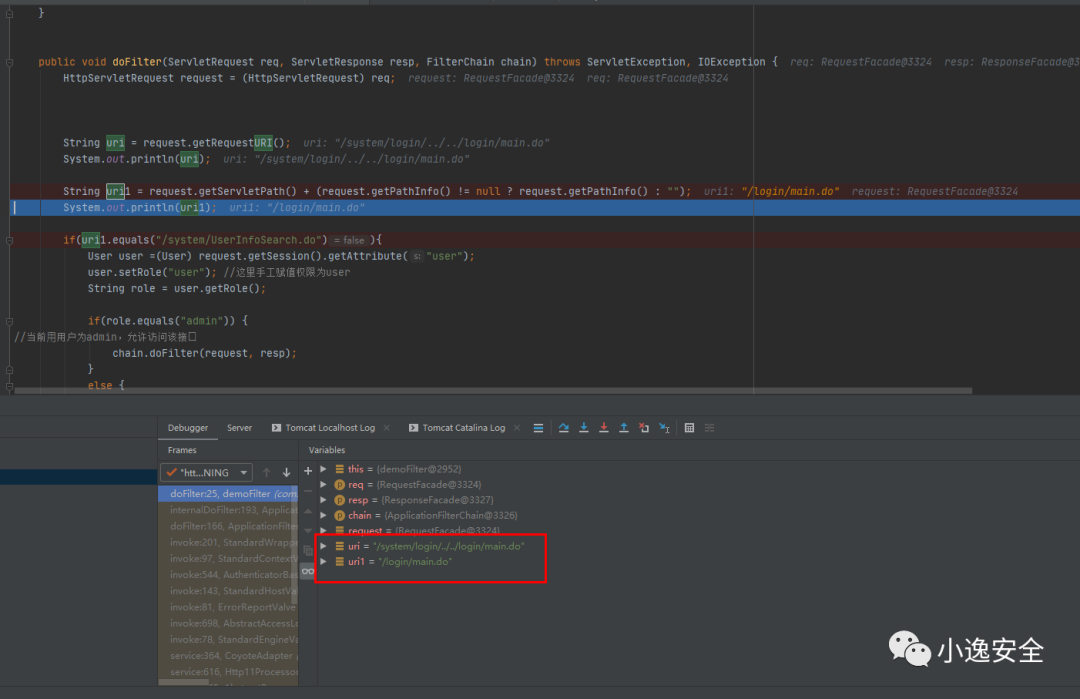Click the Drop Frame icon

point(643,428)
